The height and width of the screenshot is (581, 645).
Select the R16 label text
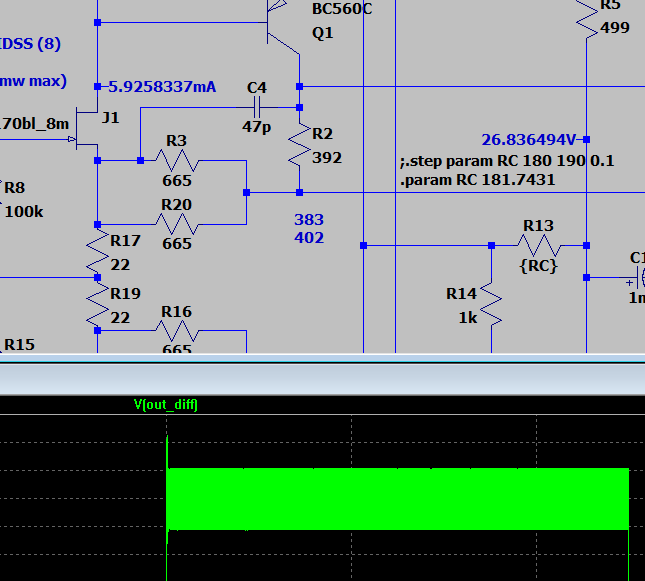(176, 312)
